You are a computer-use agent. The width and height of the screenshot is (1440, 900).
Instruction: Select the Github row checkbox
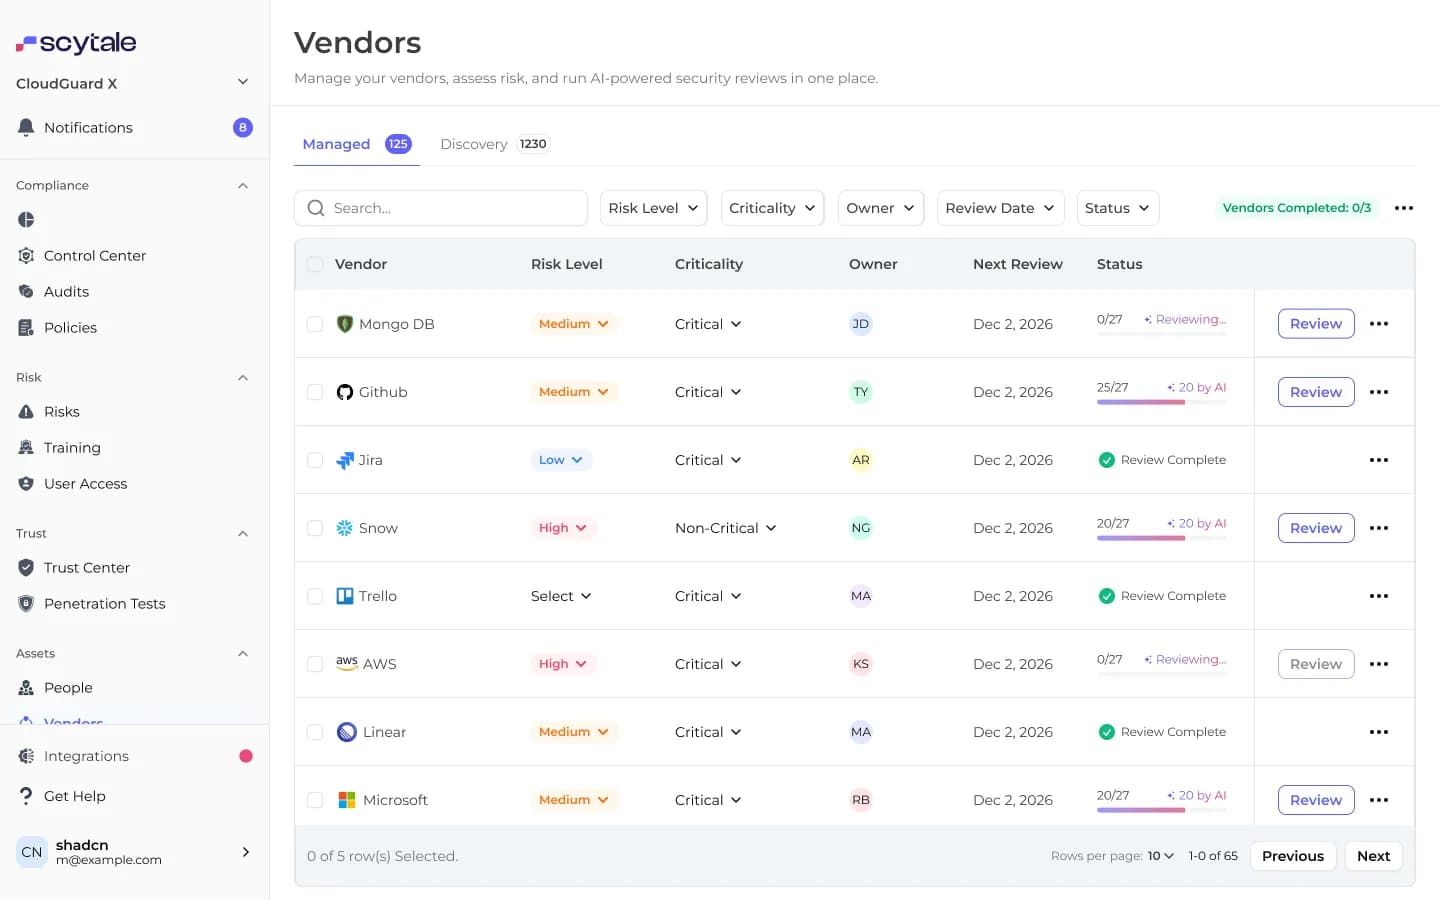(315, 392)
